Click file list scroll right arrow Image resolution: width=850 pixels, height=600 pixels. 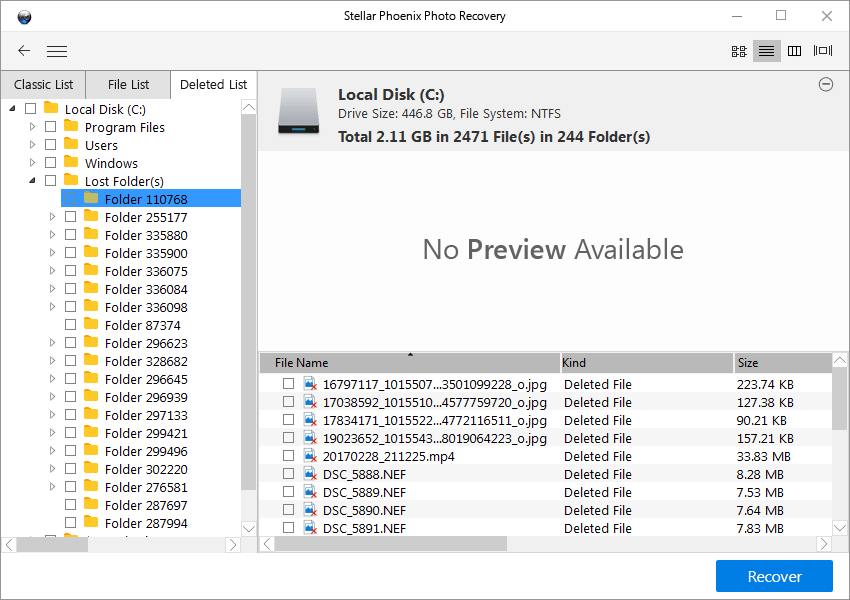823,544
